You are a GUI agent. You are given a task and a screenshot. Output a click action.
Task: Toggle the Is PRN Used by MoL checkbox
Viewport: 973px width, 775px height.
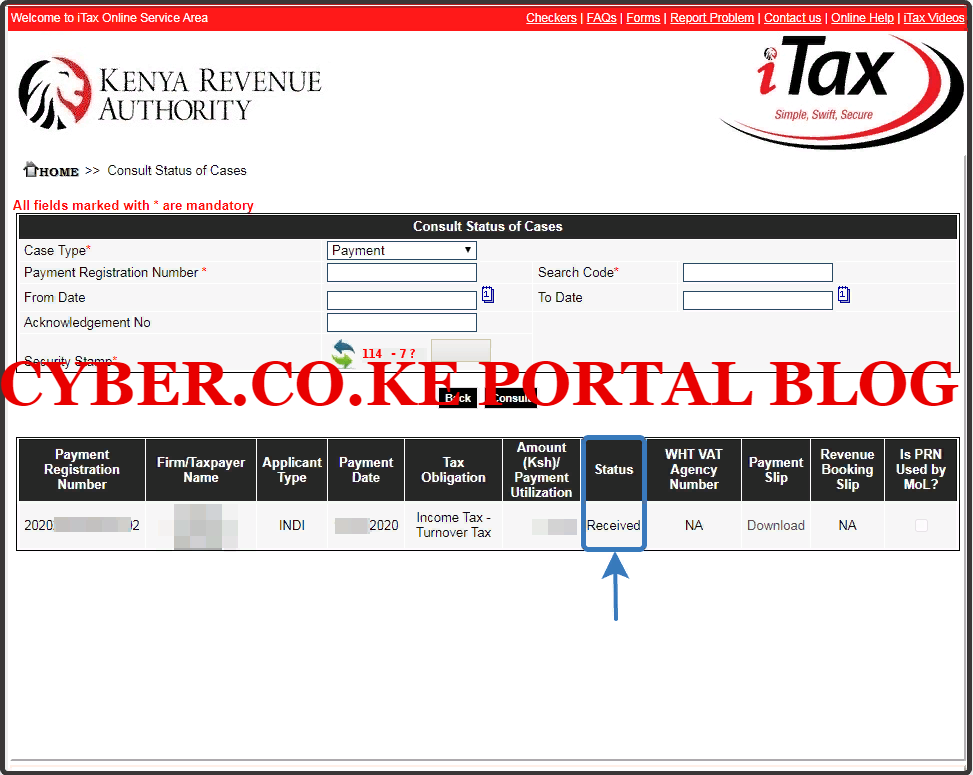pyautogui.click(x=921, y=526)
